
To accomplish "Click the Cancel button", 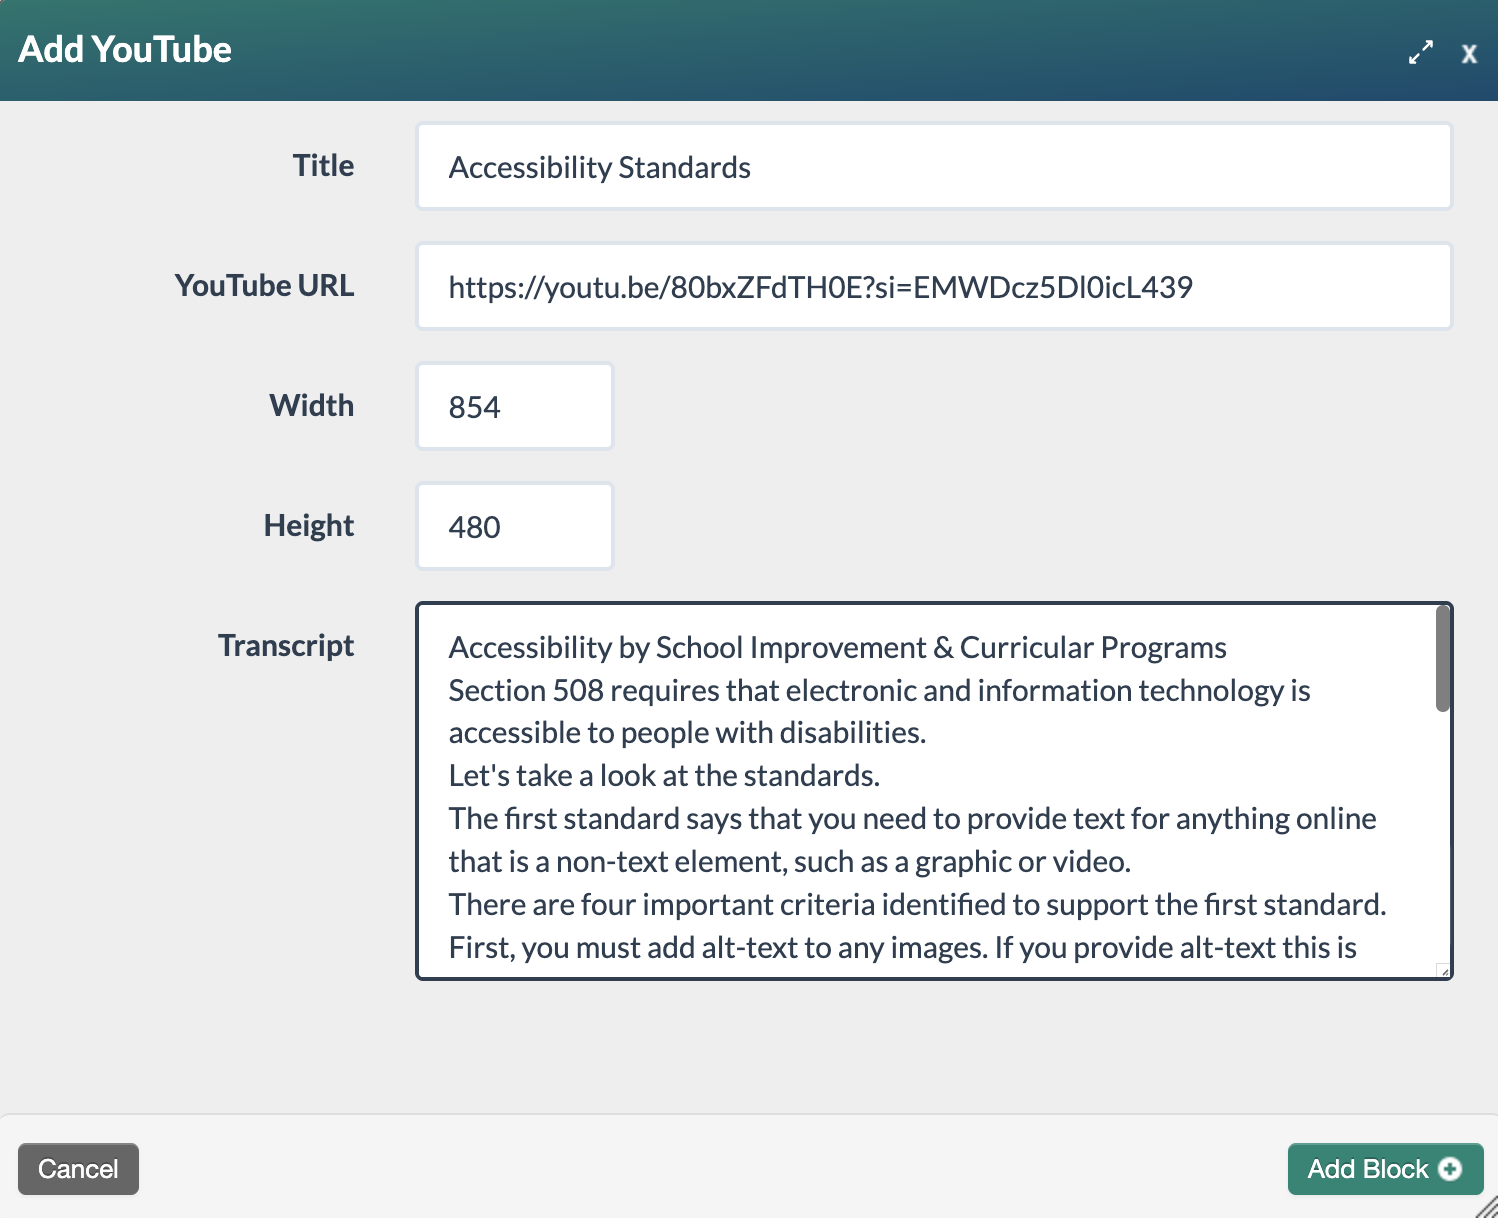I will click(78, 1169).
